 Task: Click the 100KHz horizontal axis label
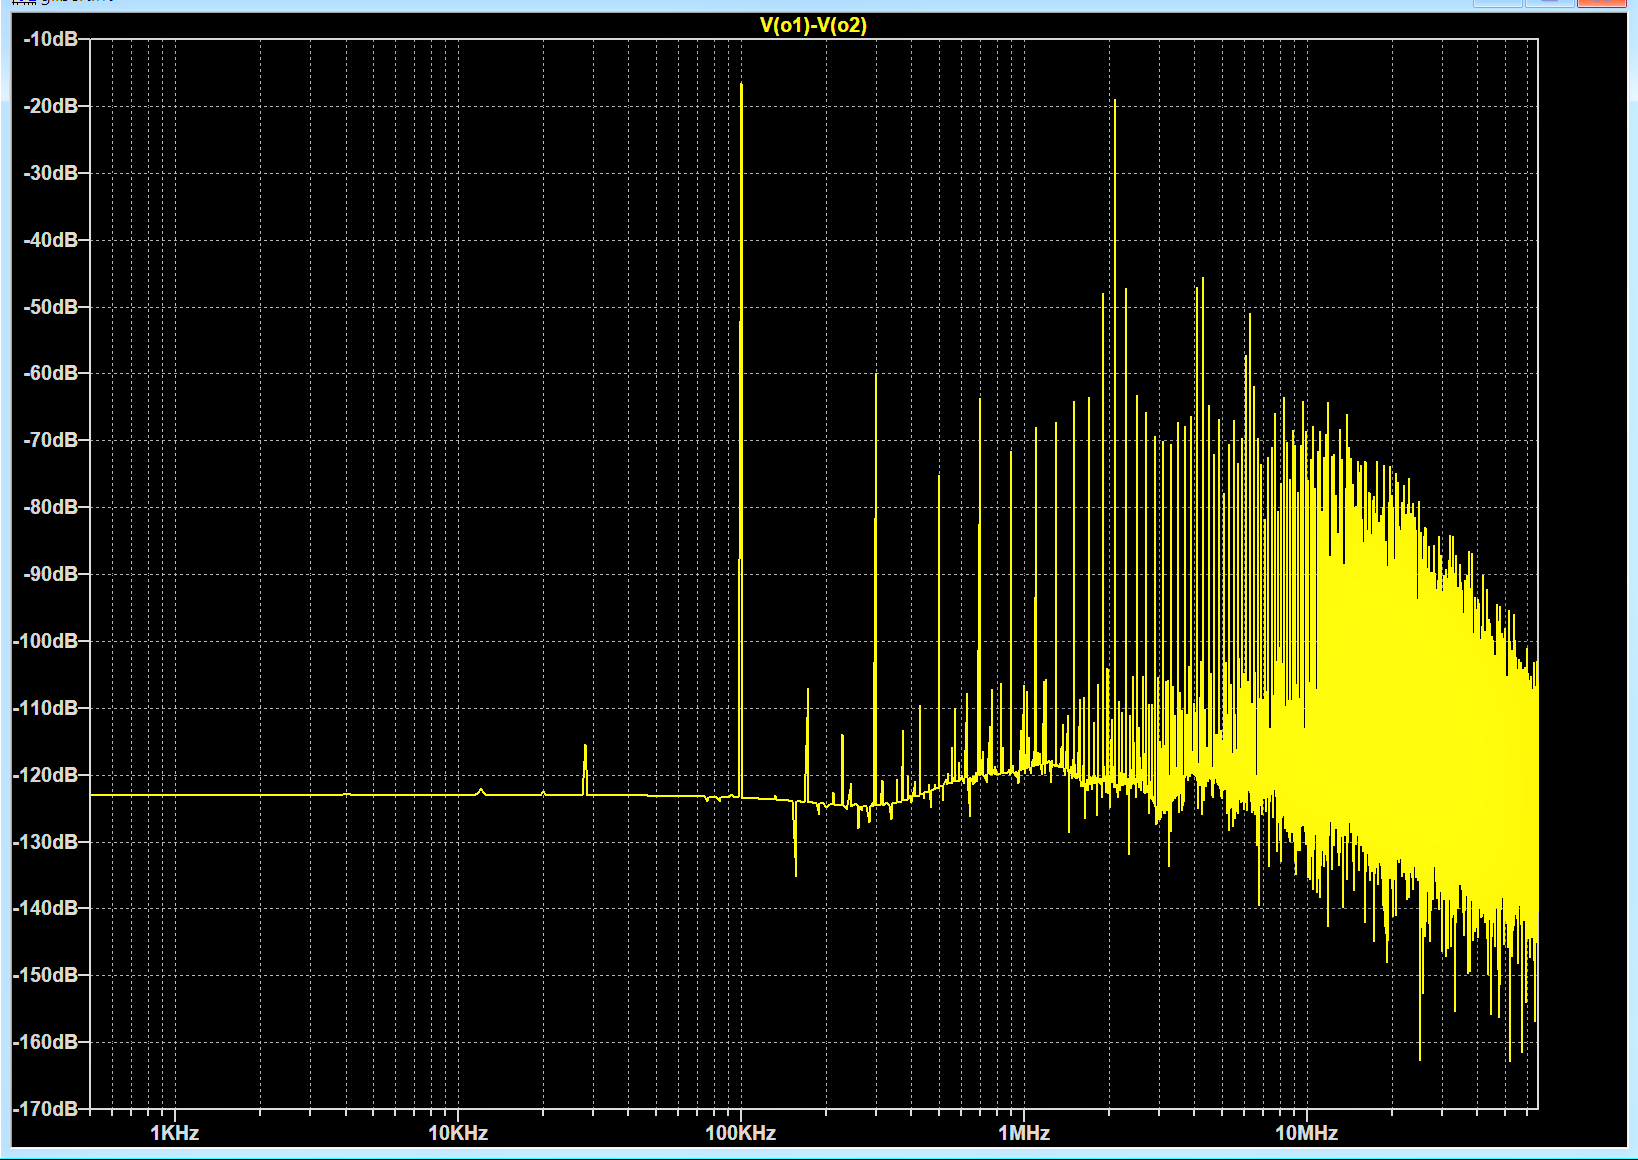740,1133
